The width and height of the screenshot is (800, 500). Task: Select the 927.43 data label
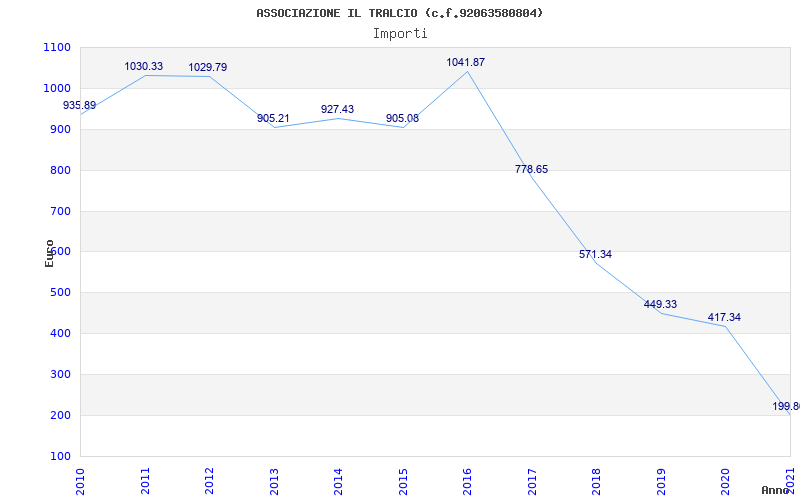pos(337,109)
